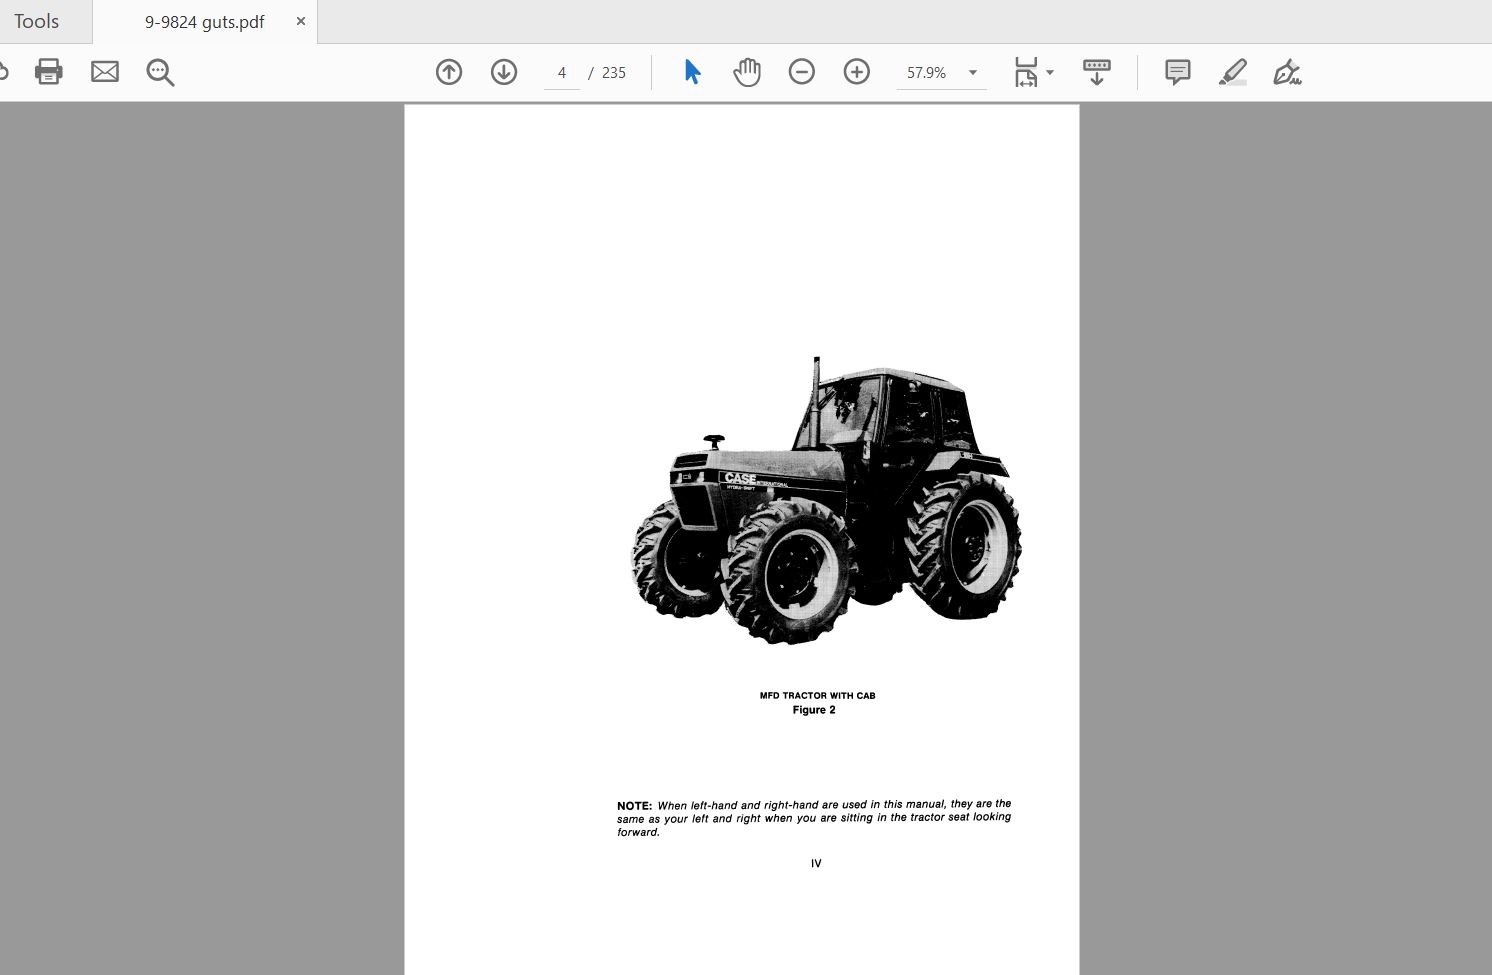Zoom out using the minus button
1492x975 pixels.
[x=802, y=72]
